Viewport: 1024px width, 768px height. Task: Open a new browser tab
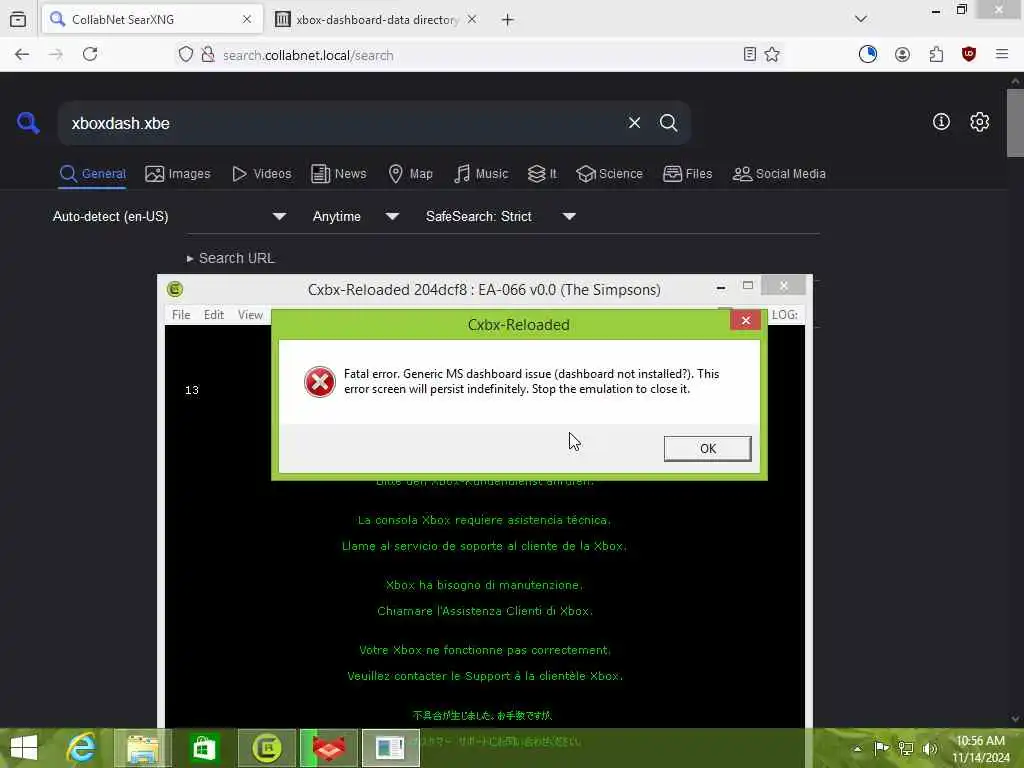(507, 20)
